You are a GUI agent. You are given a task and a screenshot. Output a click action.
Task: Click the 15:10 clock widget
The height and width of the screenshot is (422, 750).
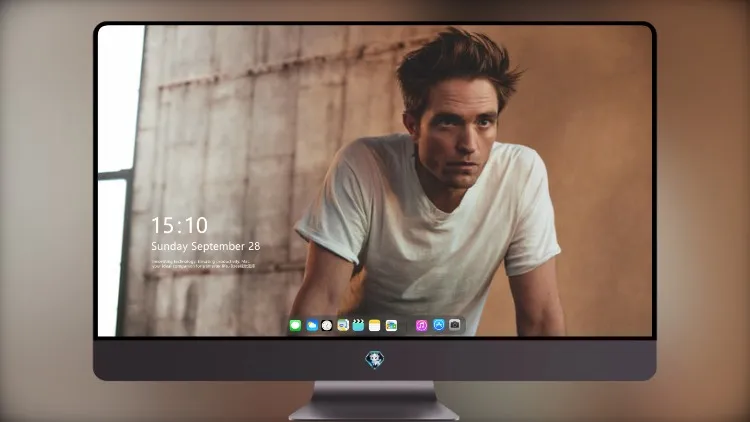click(x=179, y=225)
